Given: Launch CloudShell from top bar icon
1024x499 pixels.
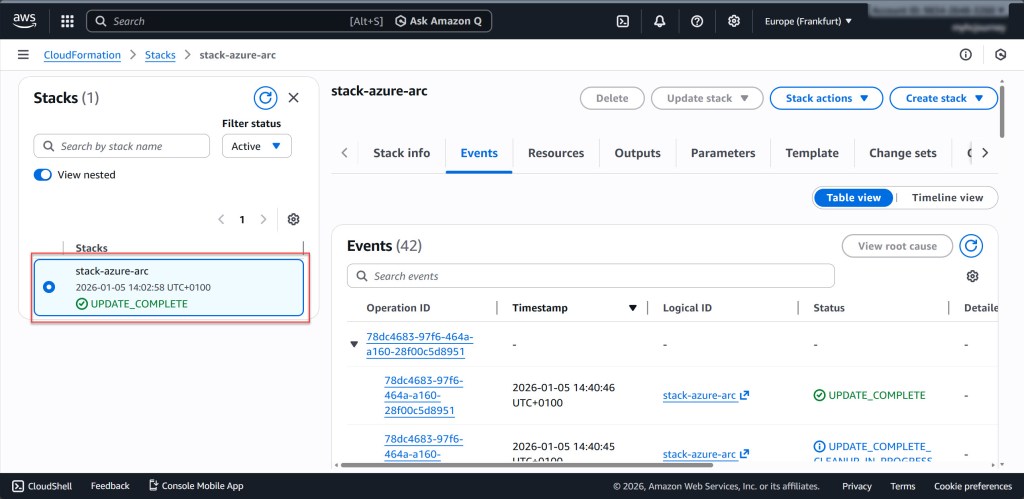Looking at the screenshot, I should point(622,21).
